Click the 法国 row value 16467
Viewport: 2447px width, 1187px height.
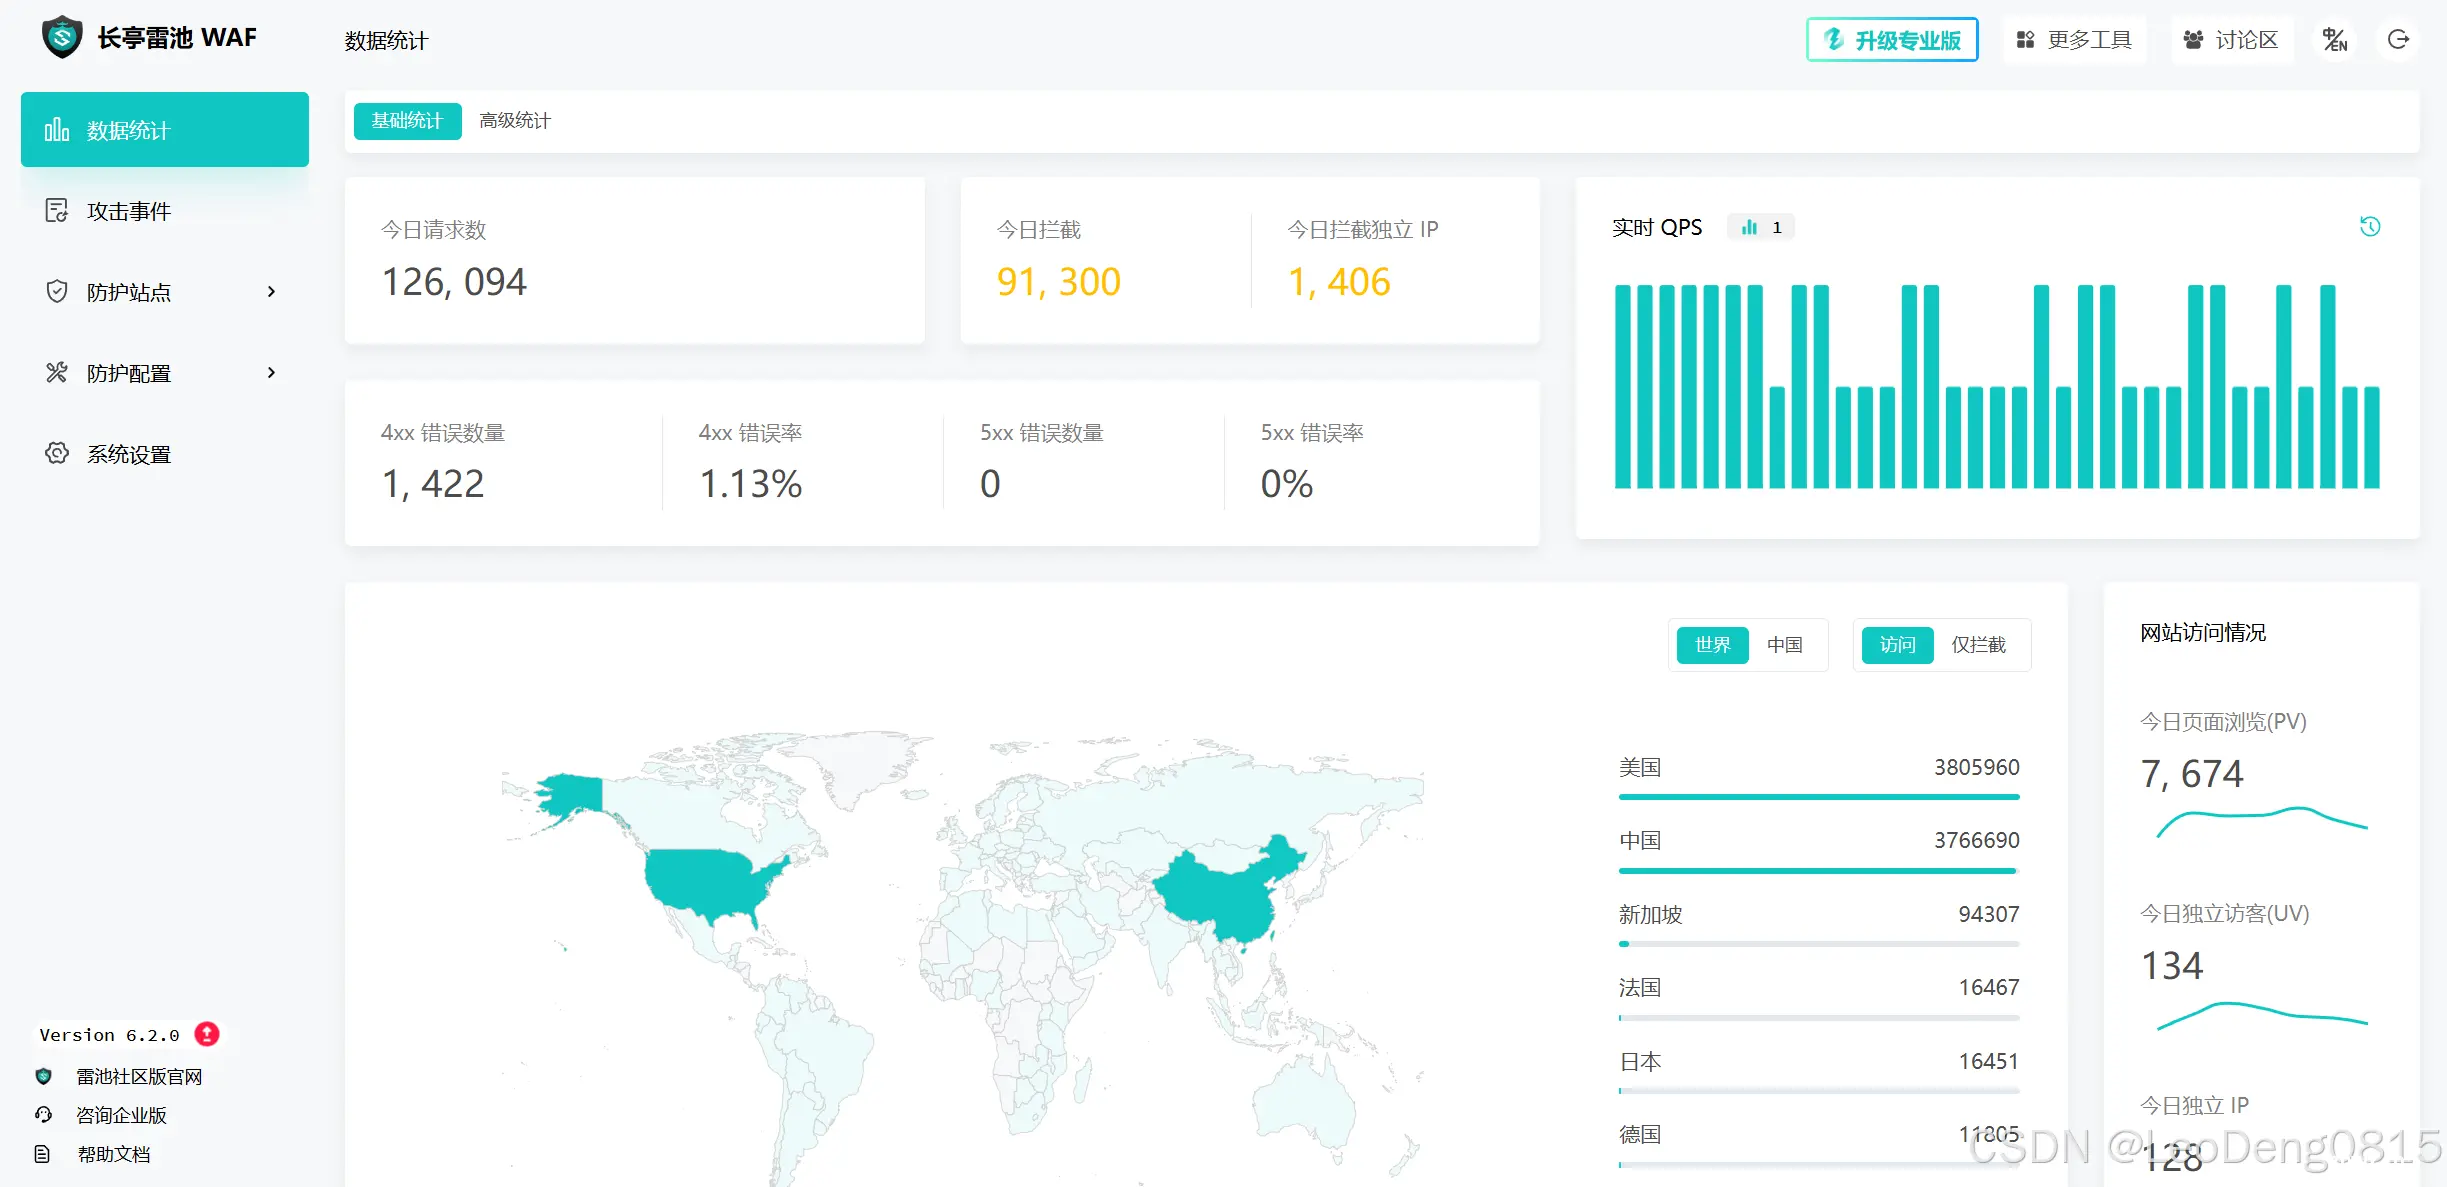(1989, 988)
